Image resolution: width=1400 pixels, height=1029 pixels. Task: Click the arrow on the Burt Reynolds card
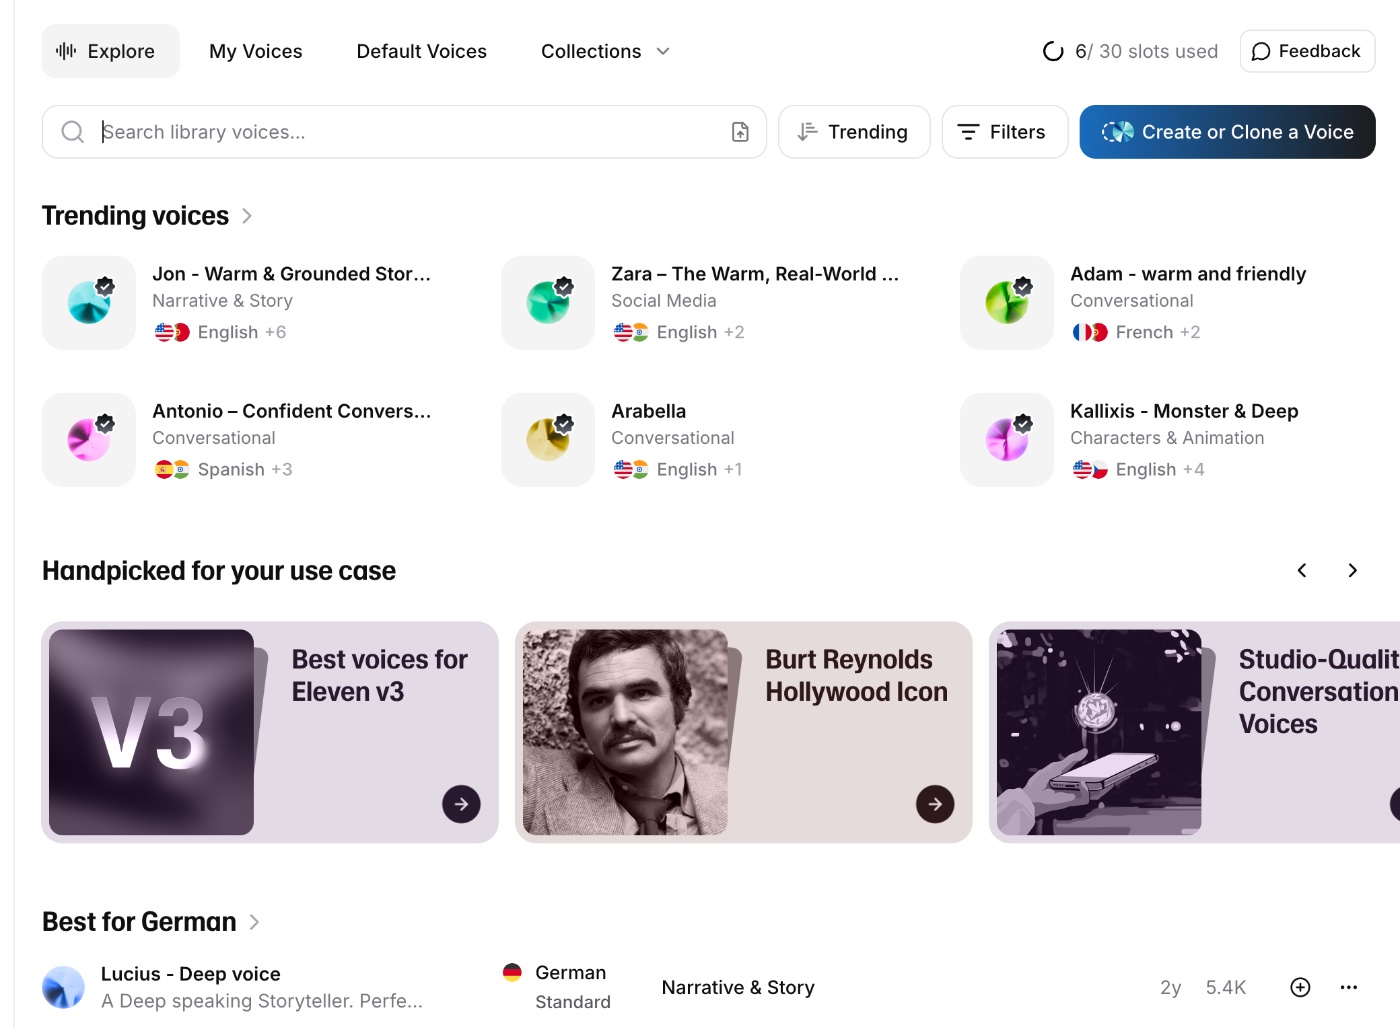(935, 803)
